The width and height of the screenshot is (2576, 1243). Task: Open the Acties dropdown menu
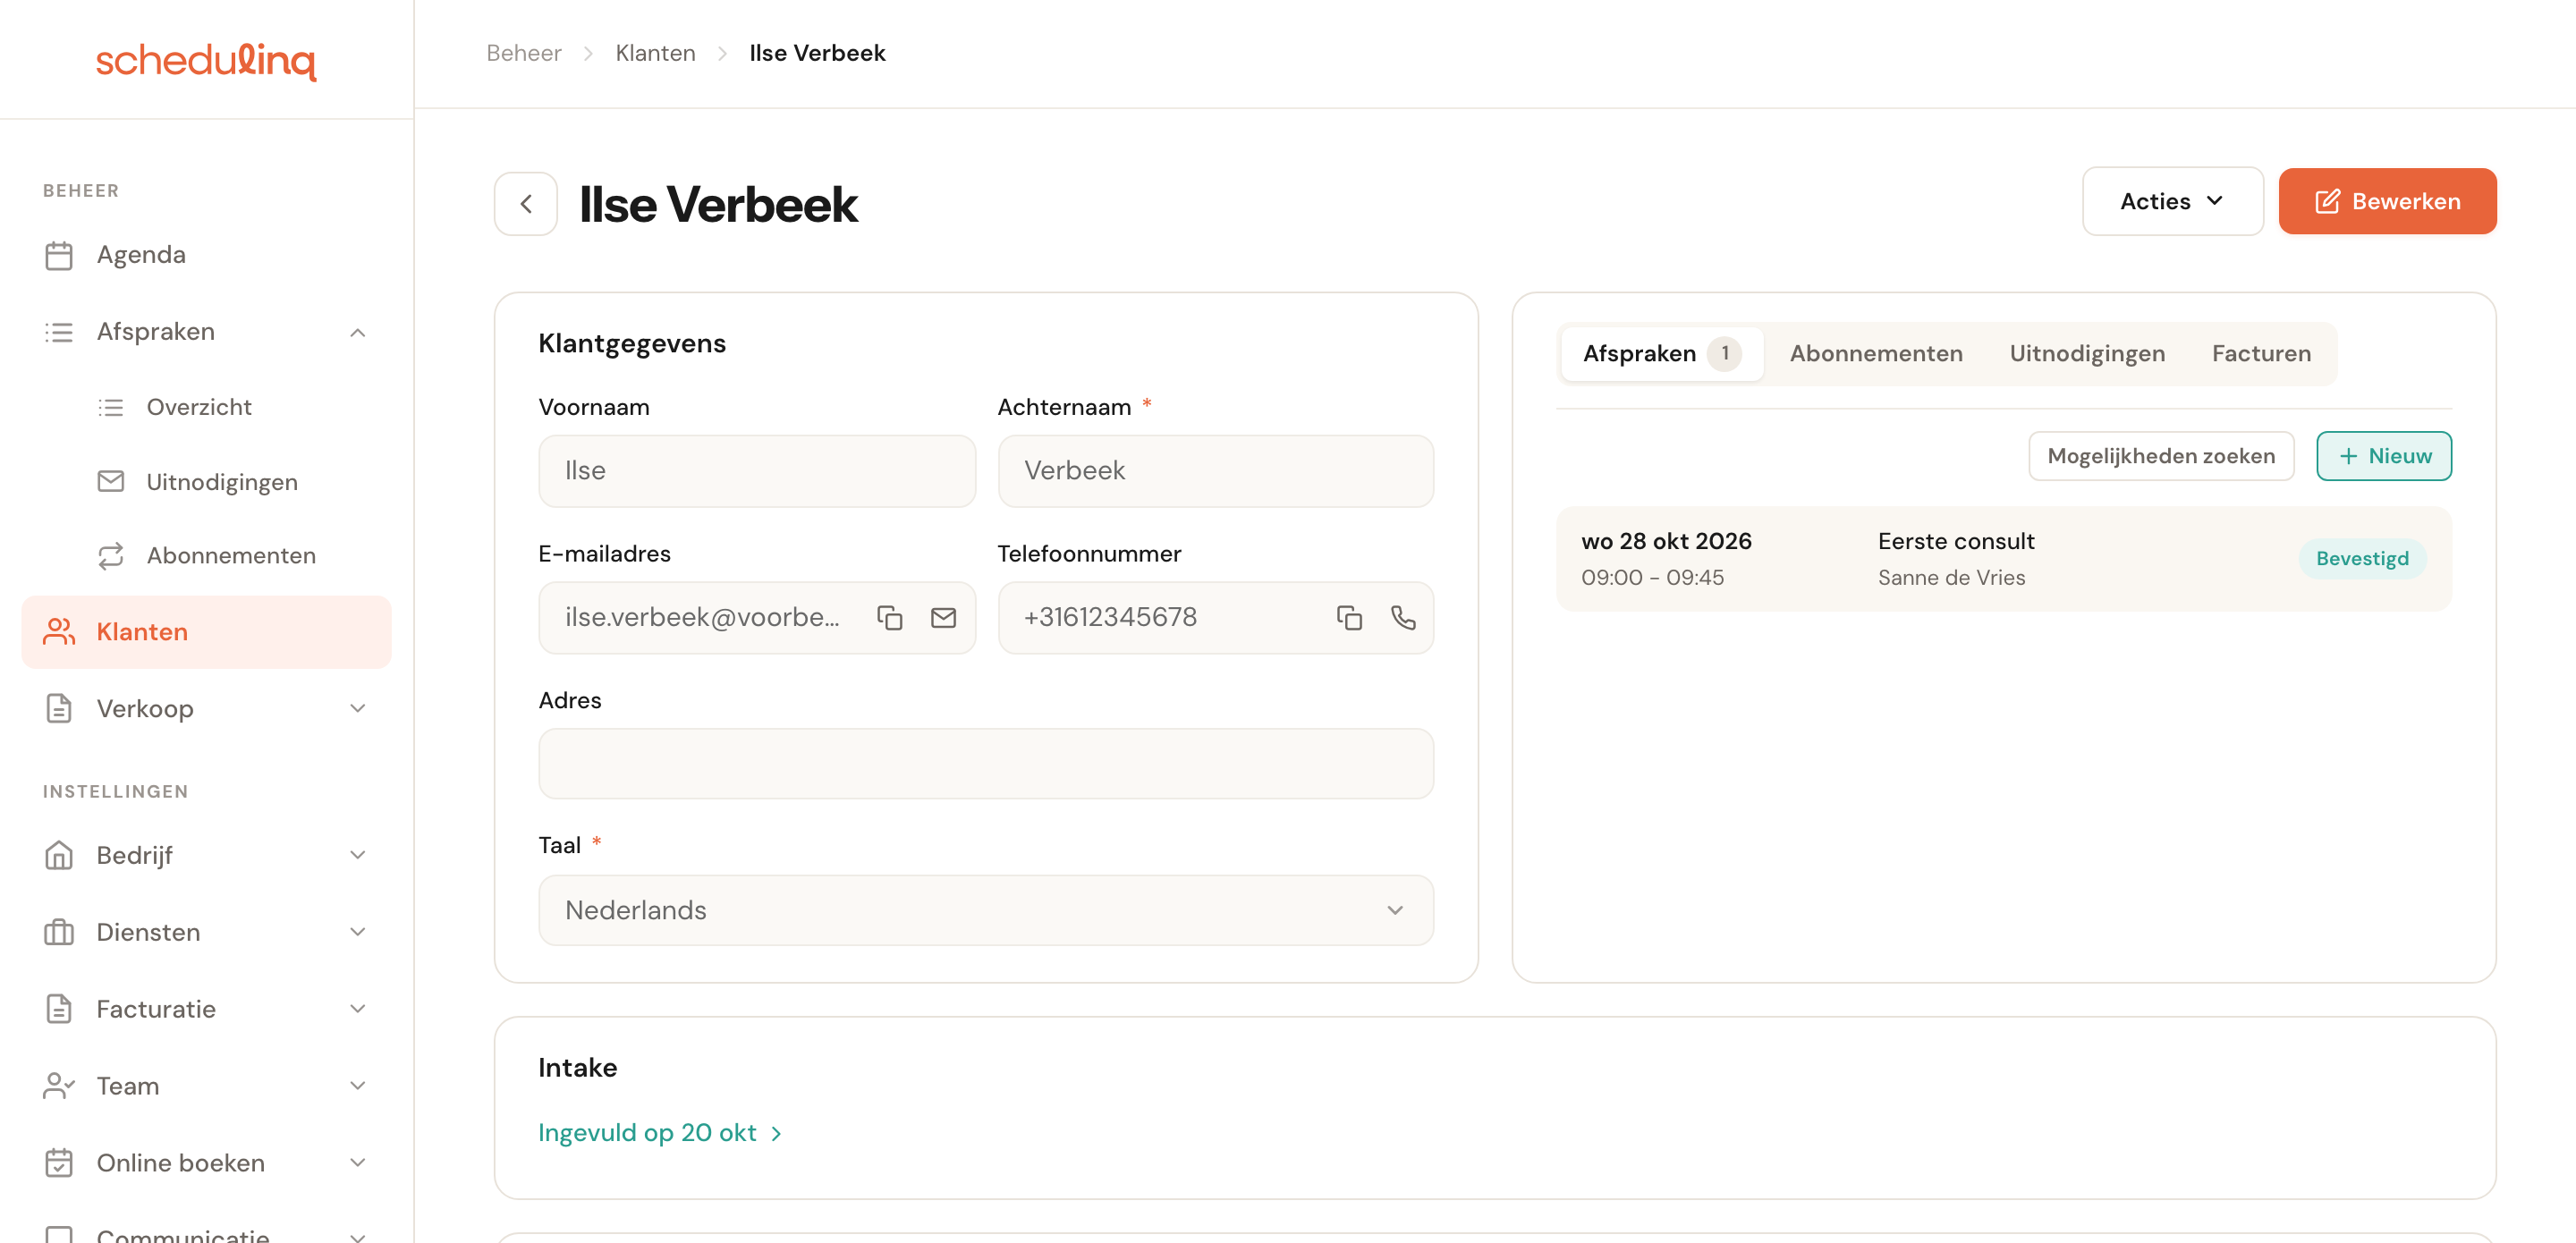tap(2172, 201)
